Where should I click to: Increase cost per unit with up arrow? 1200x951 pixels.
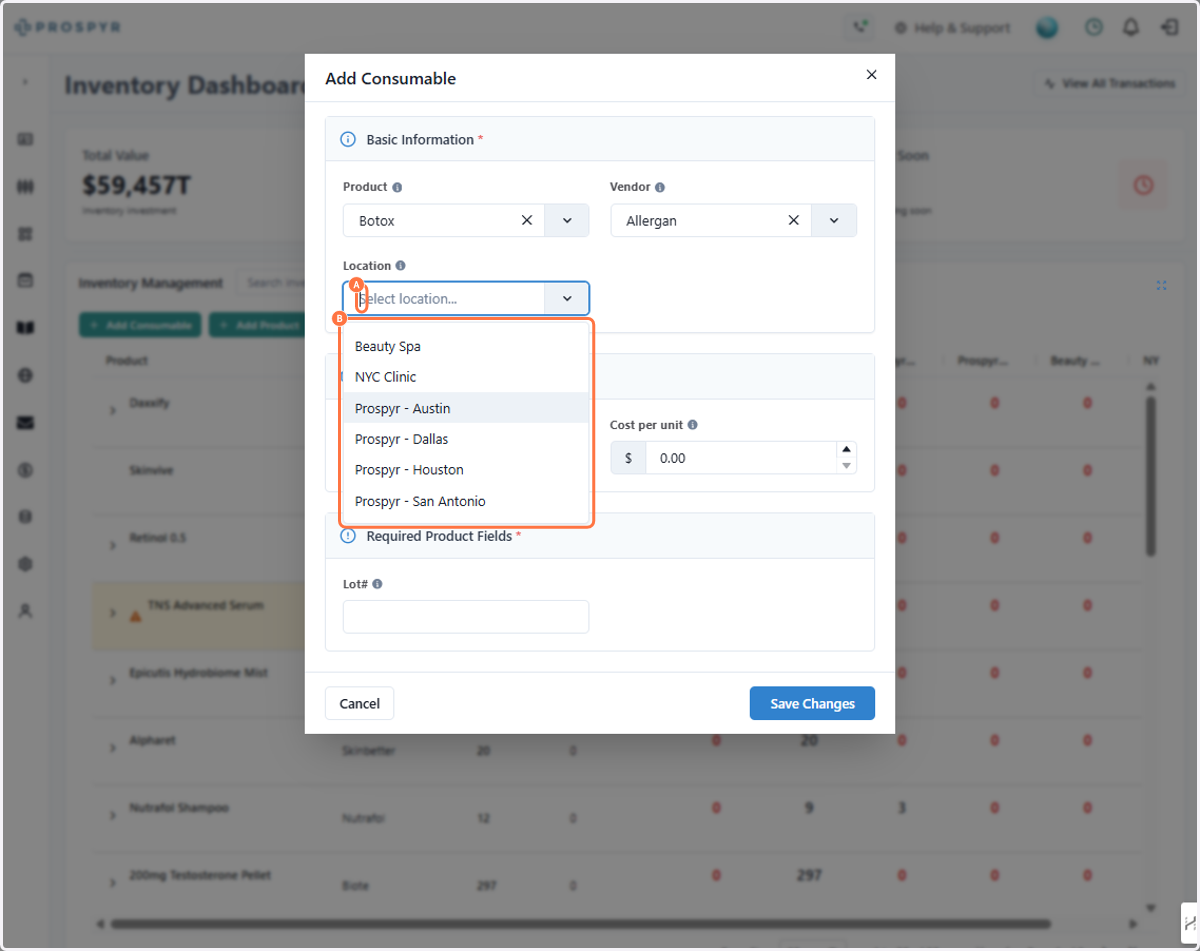tap(847, 450)
